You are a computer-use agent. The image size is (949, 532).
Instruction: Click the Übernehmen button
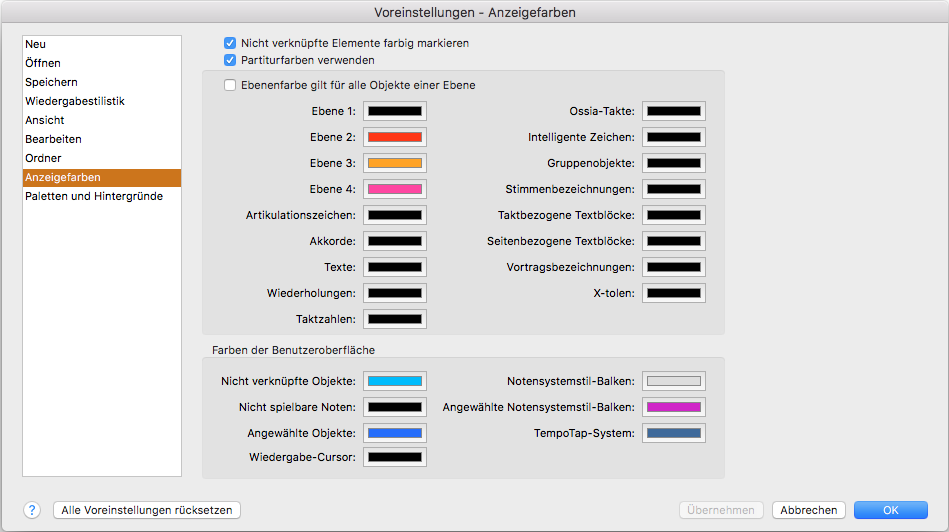click(x=721, y=510)
